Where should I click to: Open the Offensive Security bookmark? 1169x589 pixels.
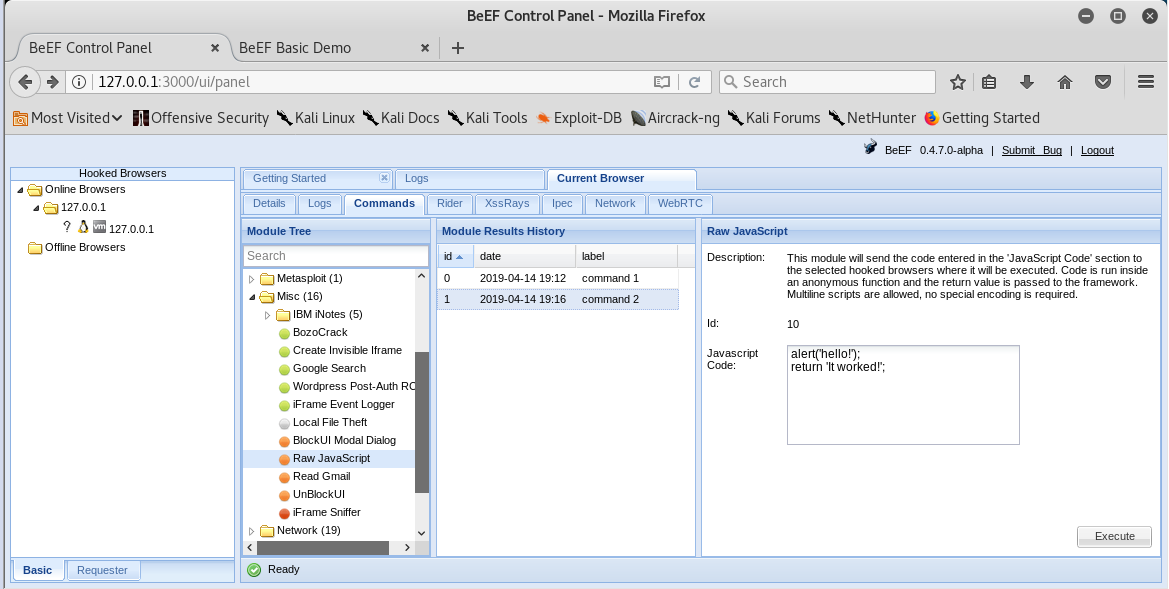[x=201, y=118]
